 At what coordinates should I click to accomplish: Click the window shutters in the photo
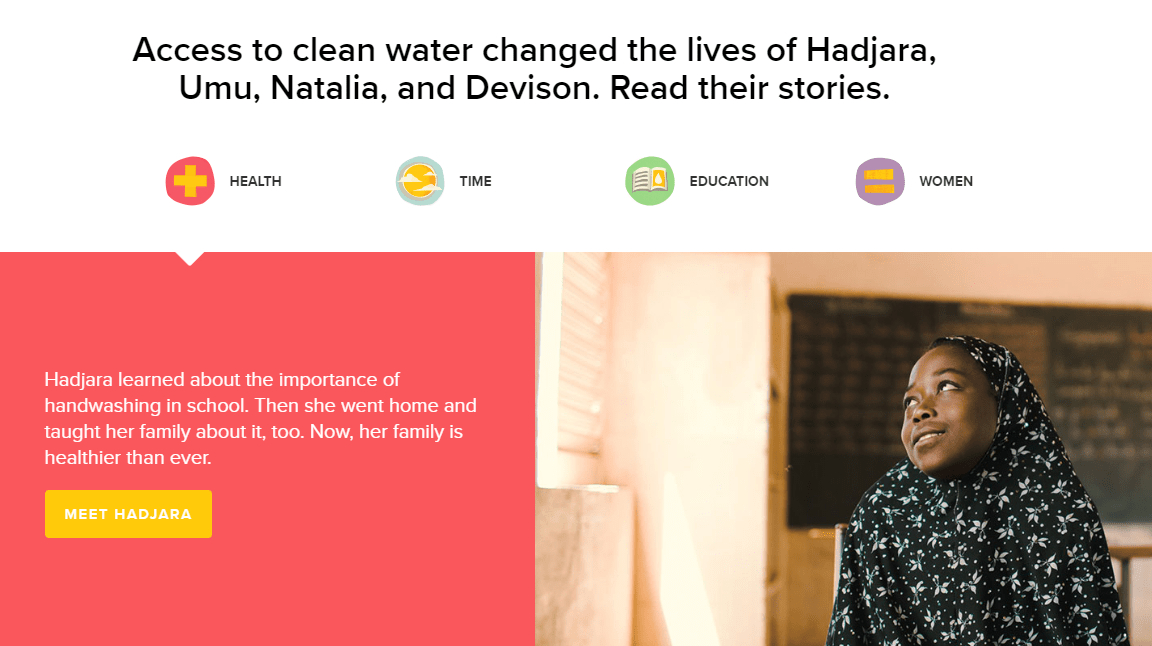point(582,353)
